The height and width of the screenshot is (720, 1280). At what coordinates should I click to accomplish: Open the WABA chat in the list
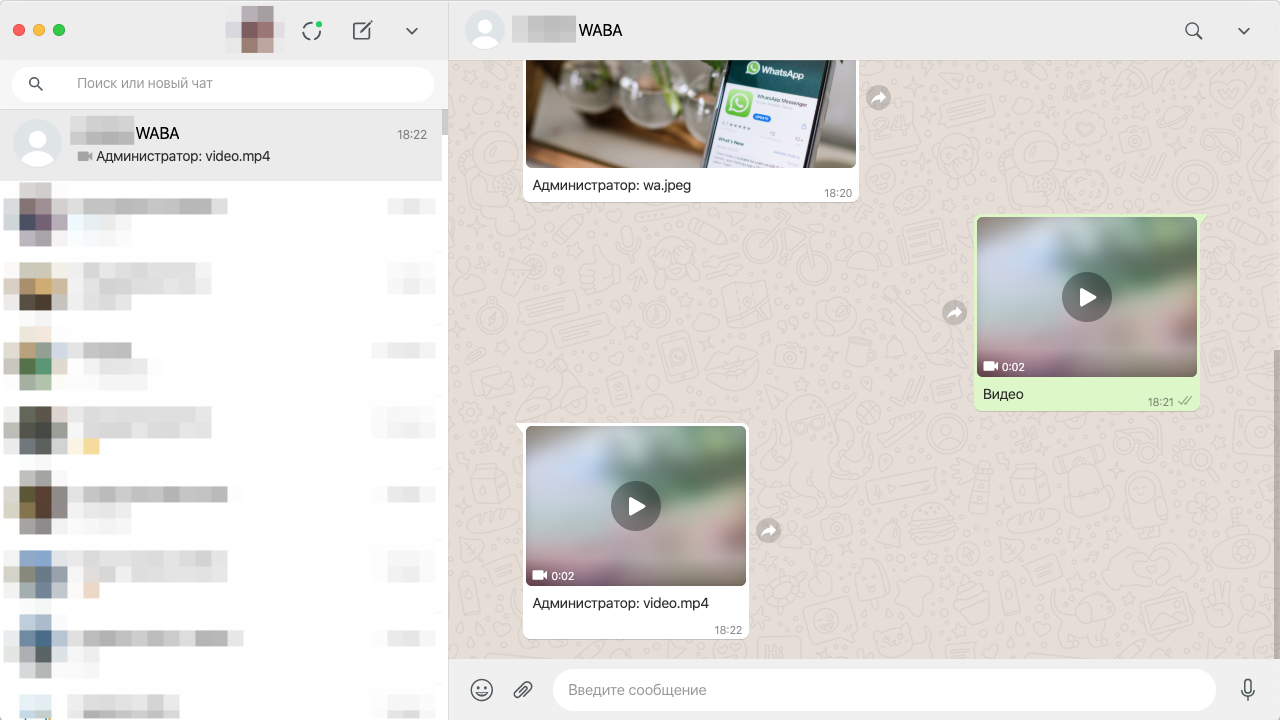221,145
